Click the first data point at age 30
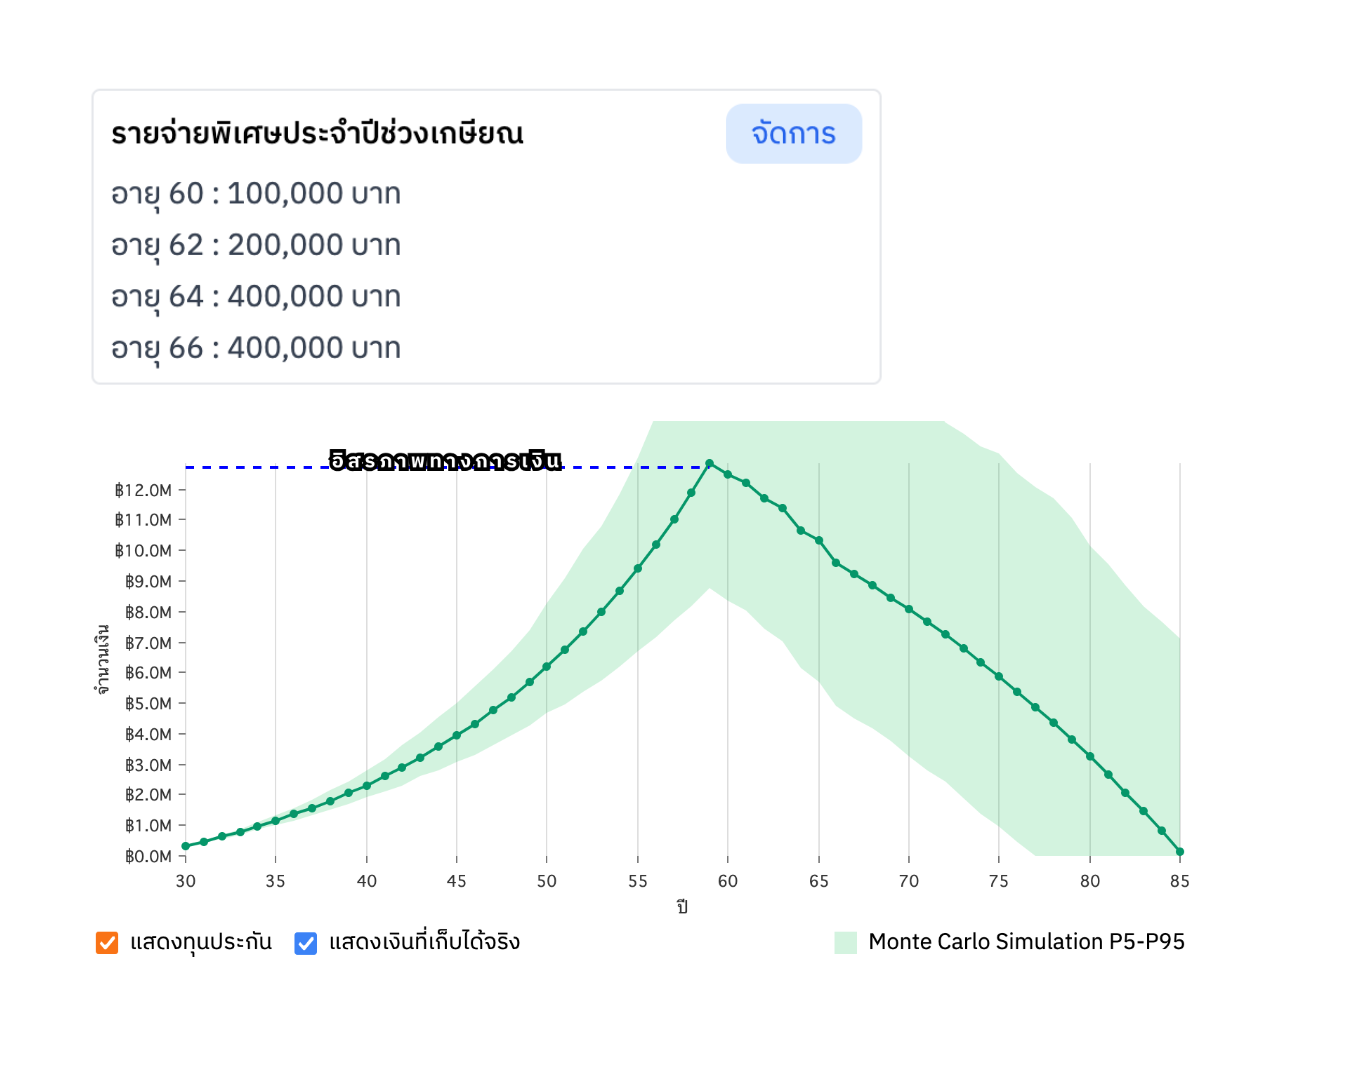Viewport: 1350px width, 1080px height. point(185,846)
